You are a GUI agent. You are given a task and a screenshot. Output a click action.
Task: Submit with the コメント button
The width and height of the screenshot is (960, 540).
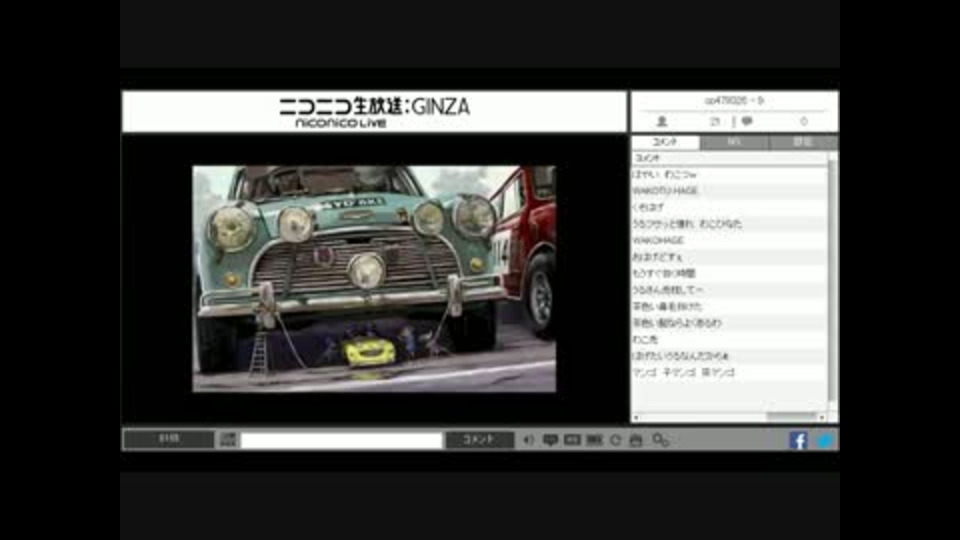click(479, 440)
